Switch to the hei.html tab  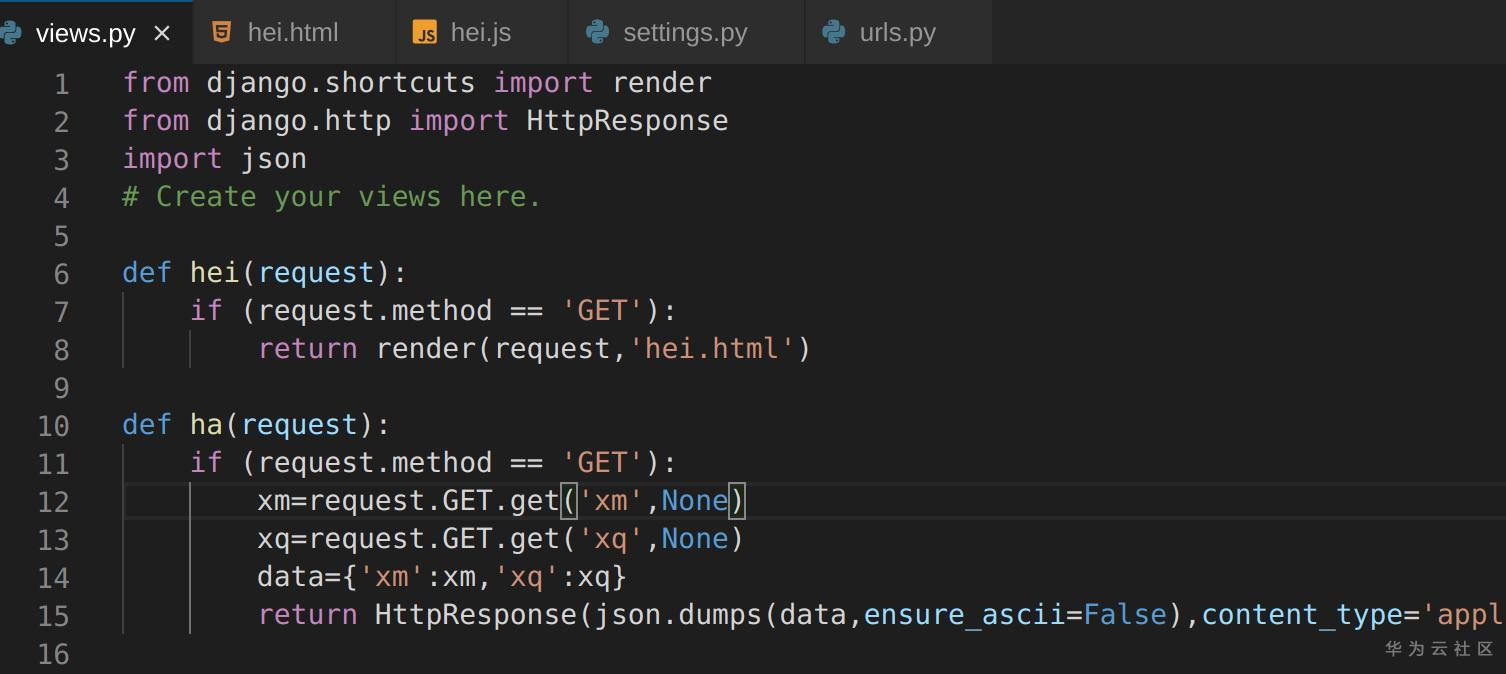(292, 32)
